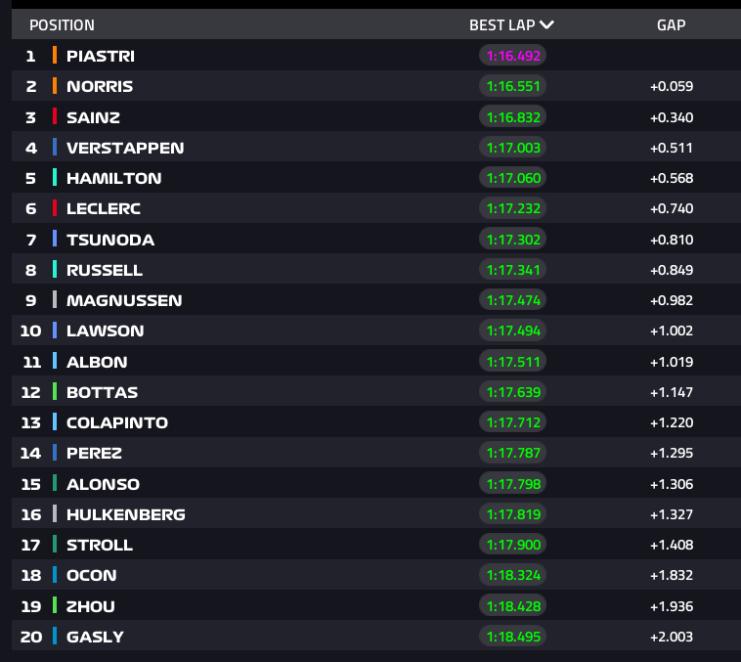The image size is (741, 662).
Task: Click the red team color bar beside Sainz
Action: coord(55,117)
